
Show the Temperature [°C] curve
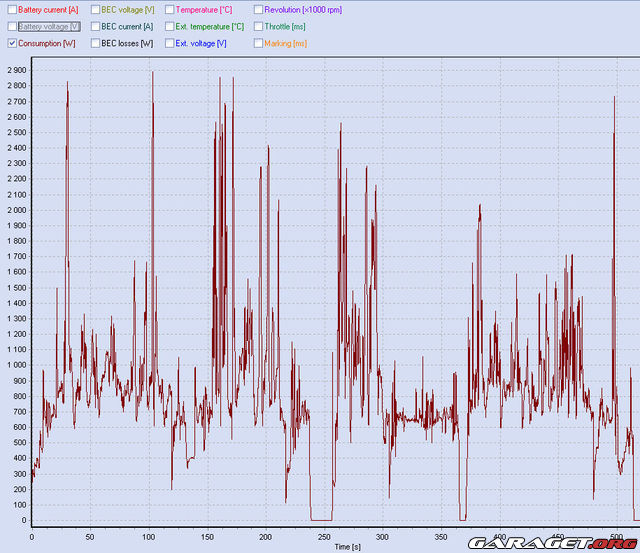(169, 9)
